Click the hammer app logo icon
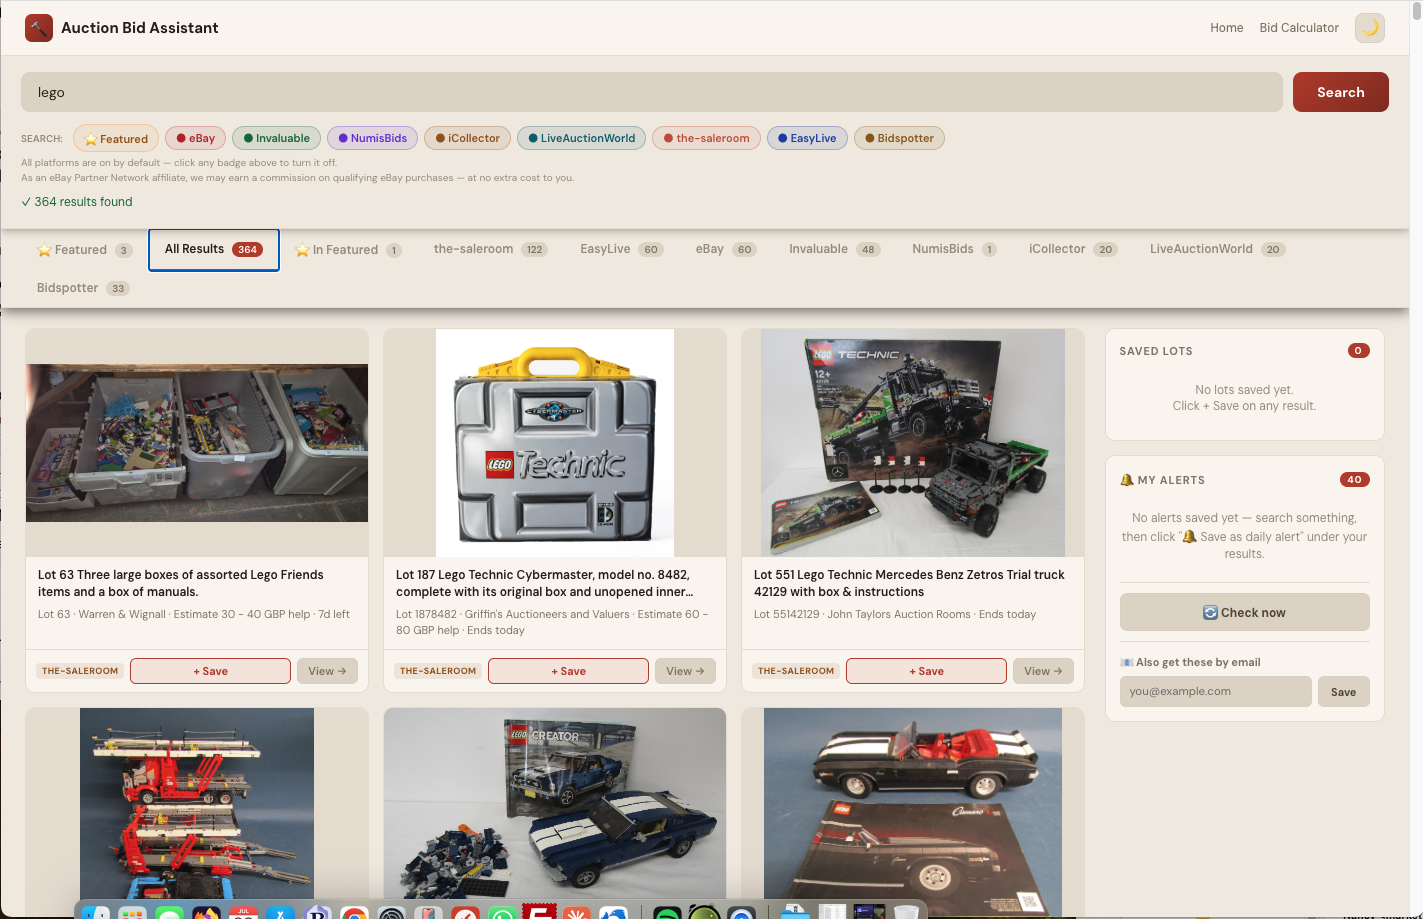1423x919 pixels. (39, 28)
